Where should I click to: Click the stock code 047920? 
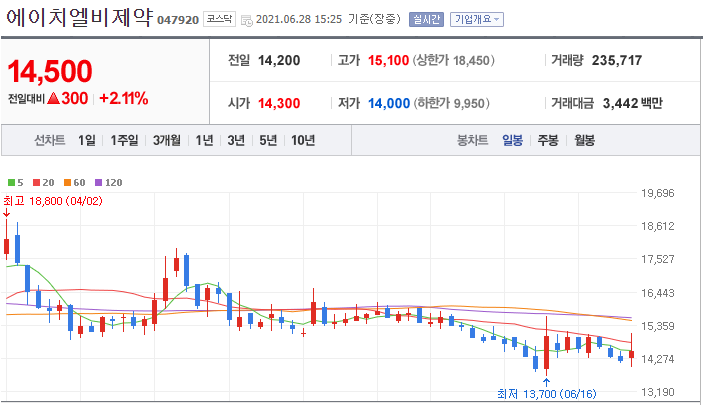pyautogui.click(x=178, y=20)
